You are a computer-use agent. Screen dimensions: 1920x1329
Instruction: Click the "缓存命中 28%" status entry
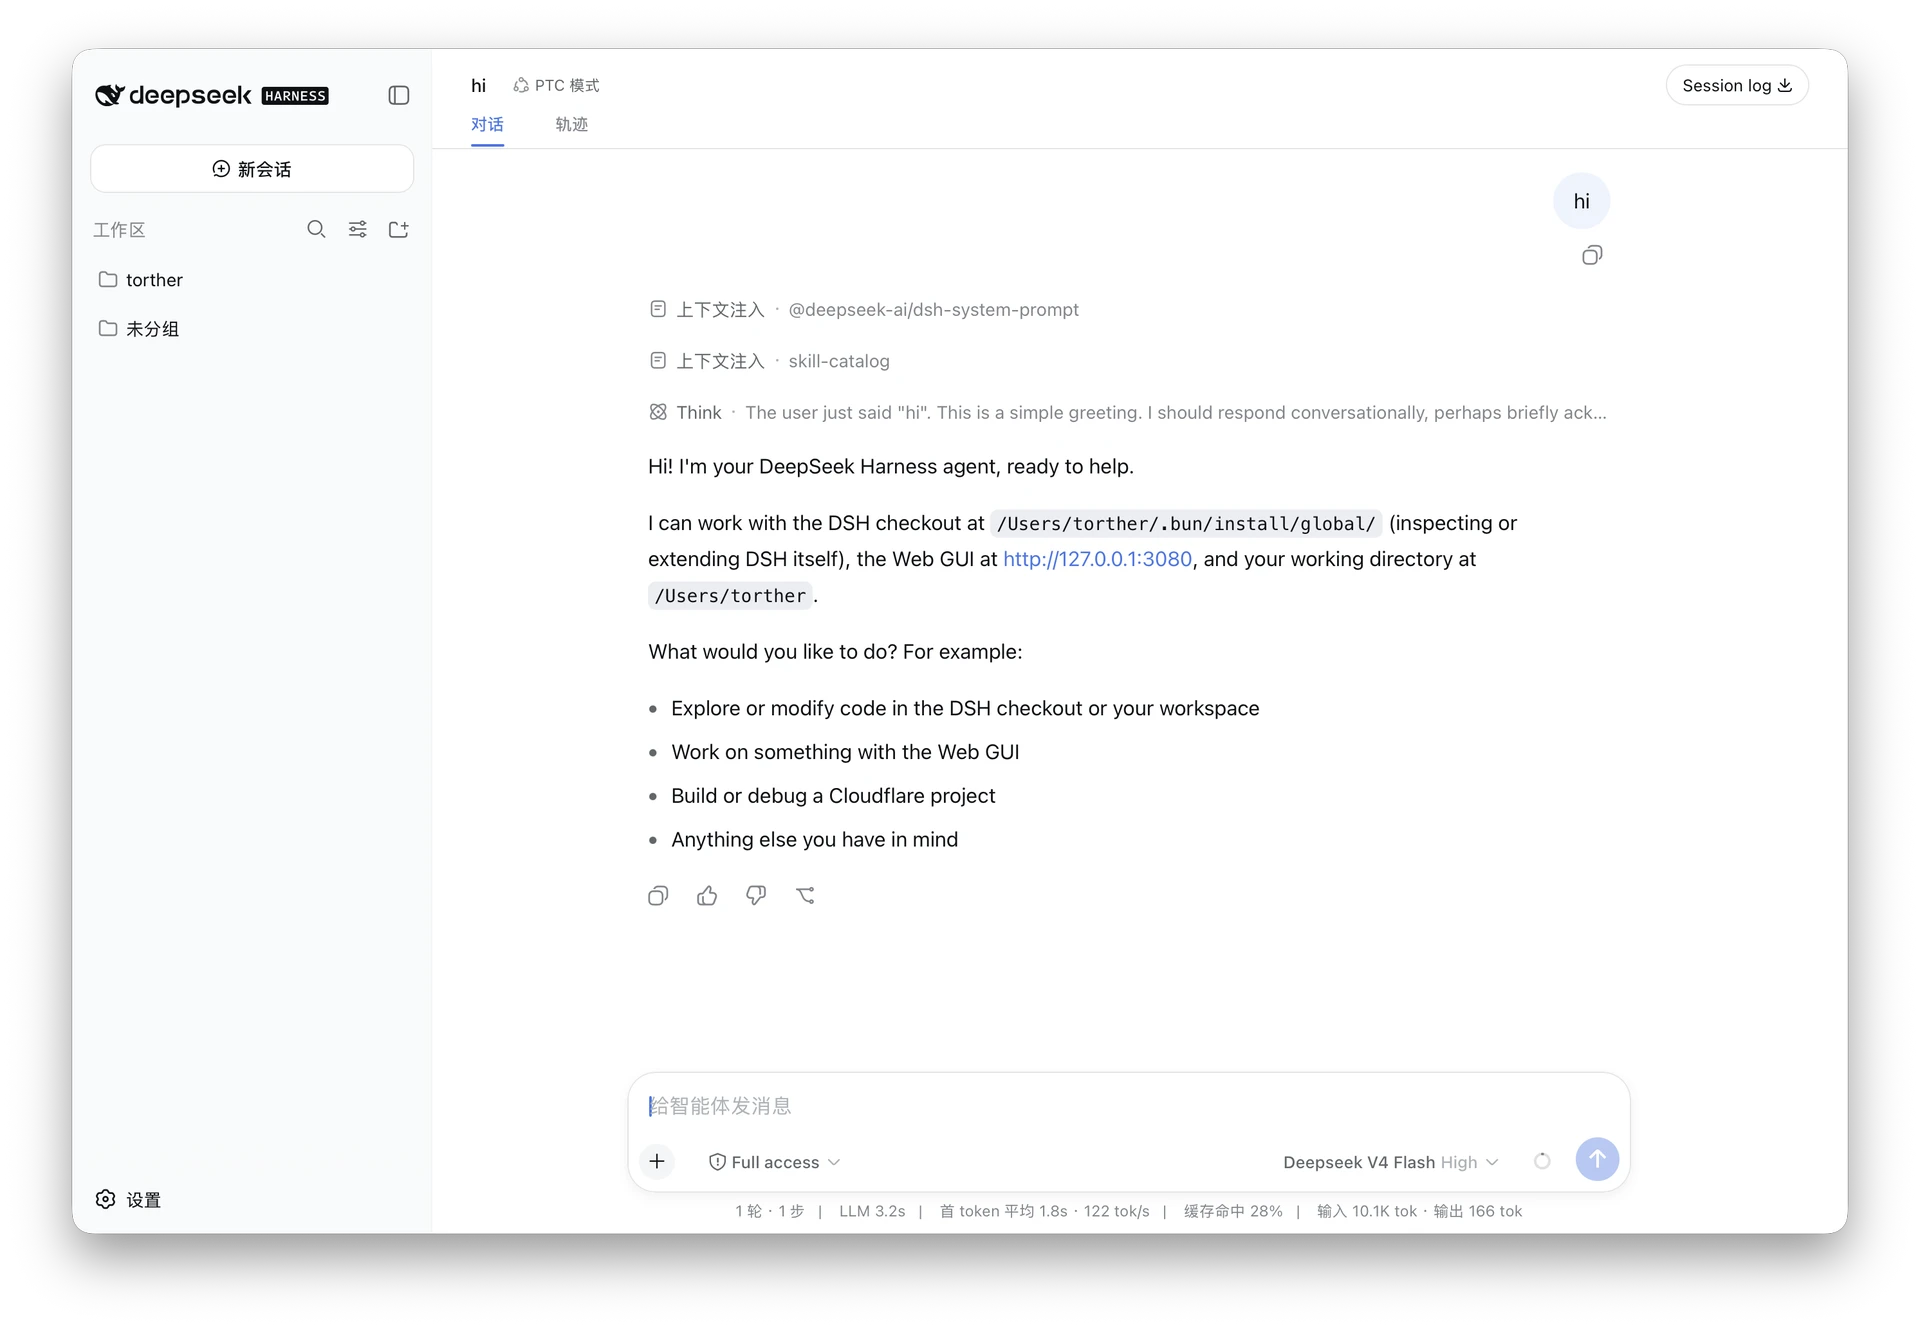point(1233,1211)
